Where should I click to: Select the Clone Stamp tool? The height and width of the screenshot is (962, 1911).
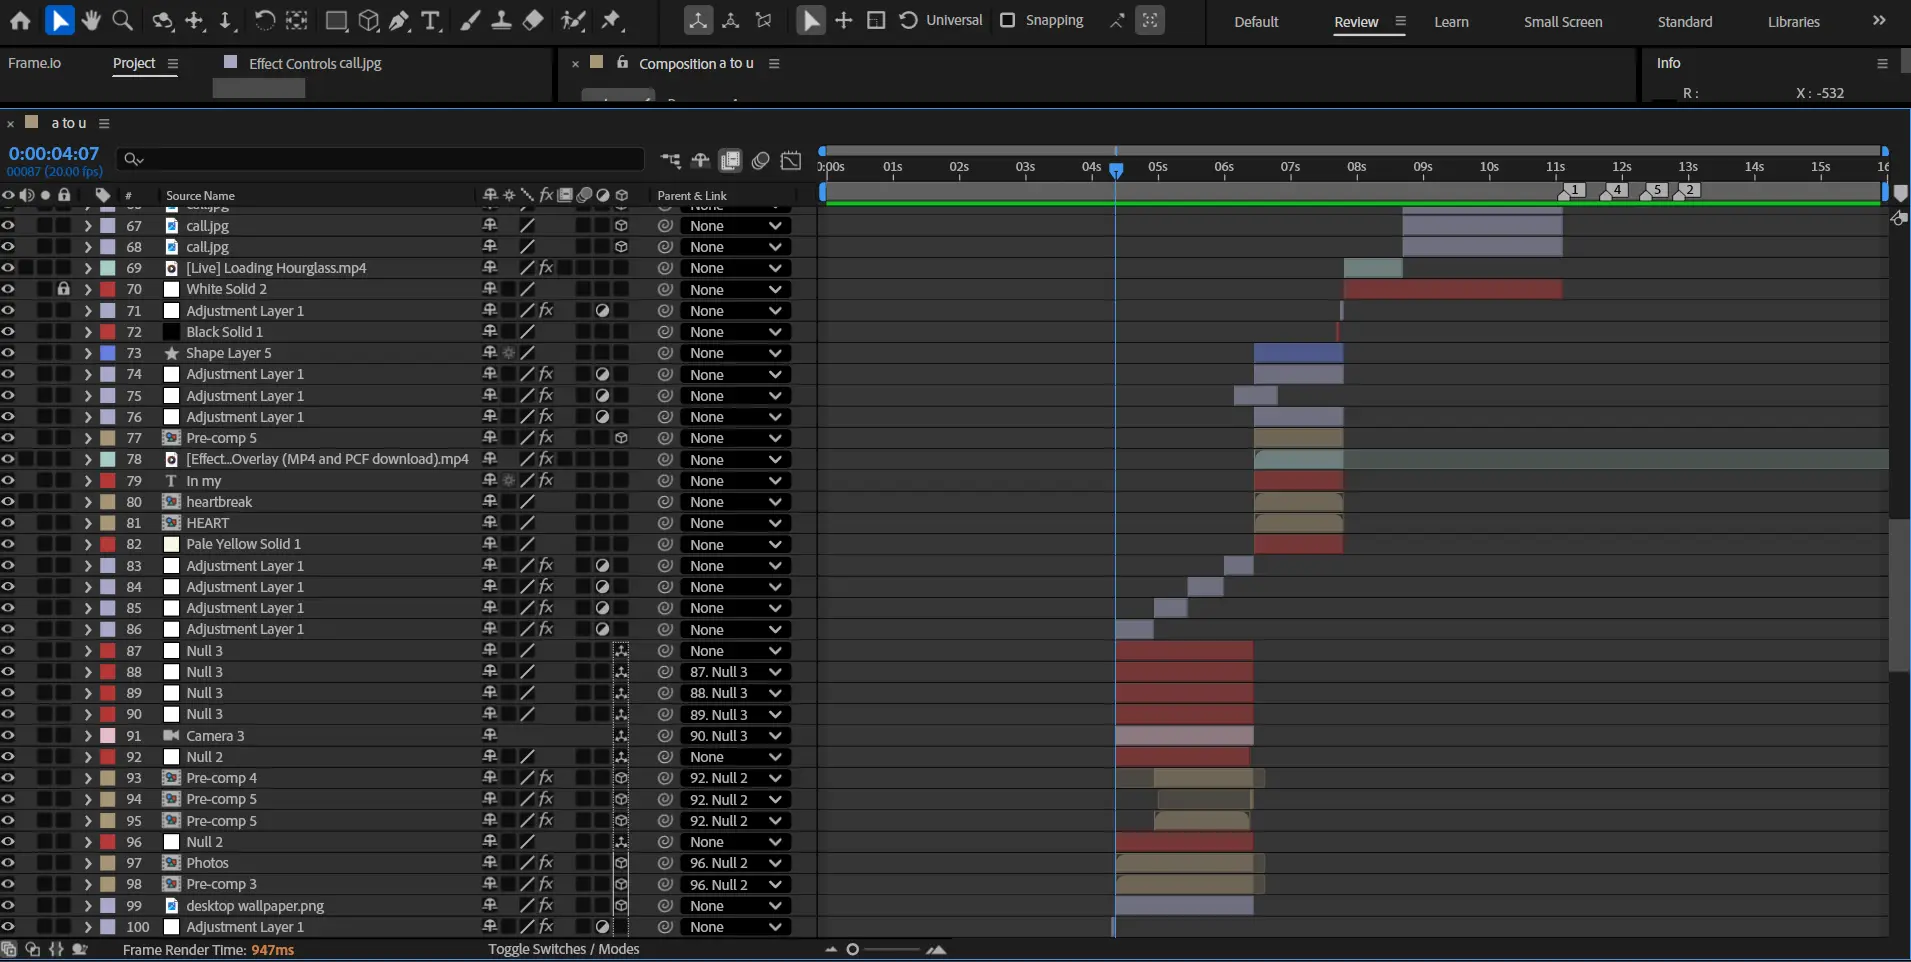502,20
